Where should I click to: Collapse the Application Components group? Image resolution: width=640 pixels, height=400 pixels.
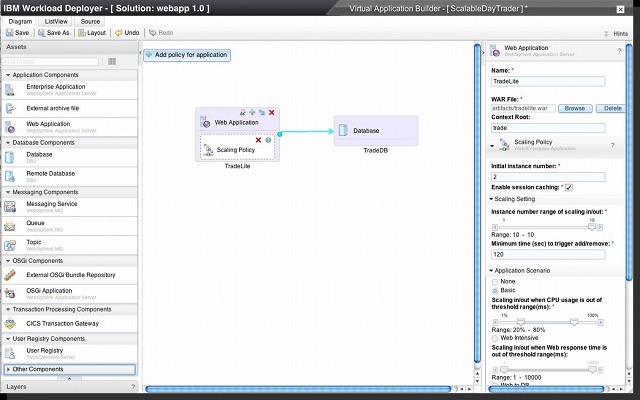(x=8, y=75)
